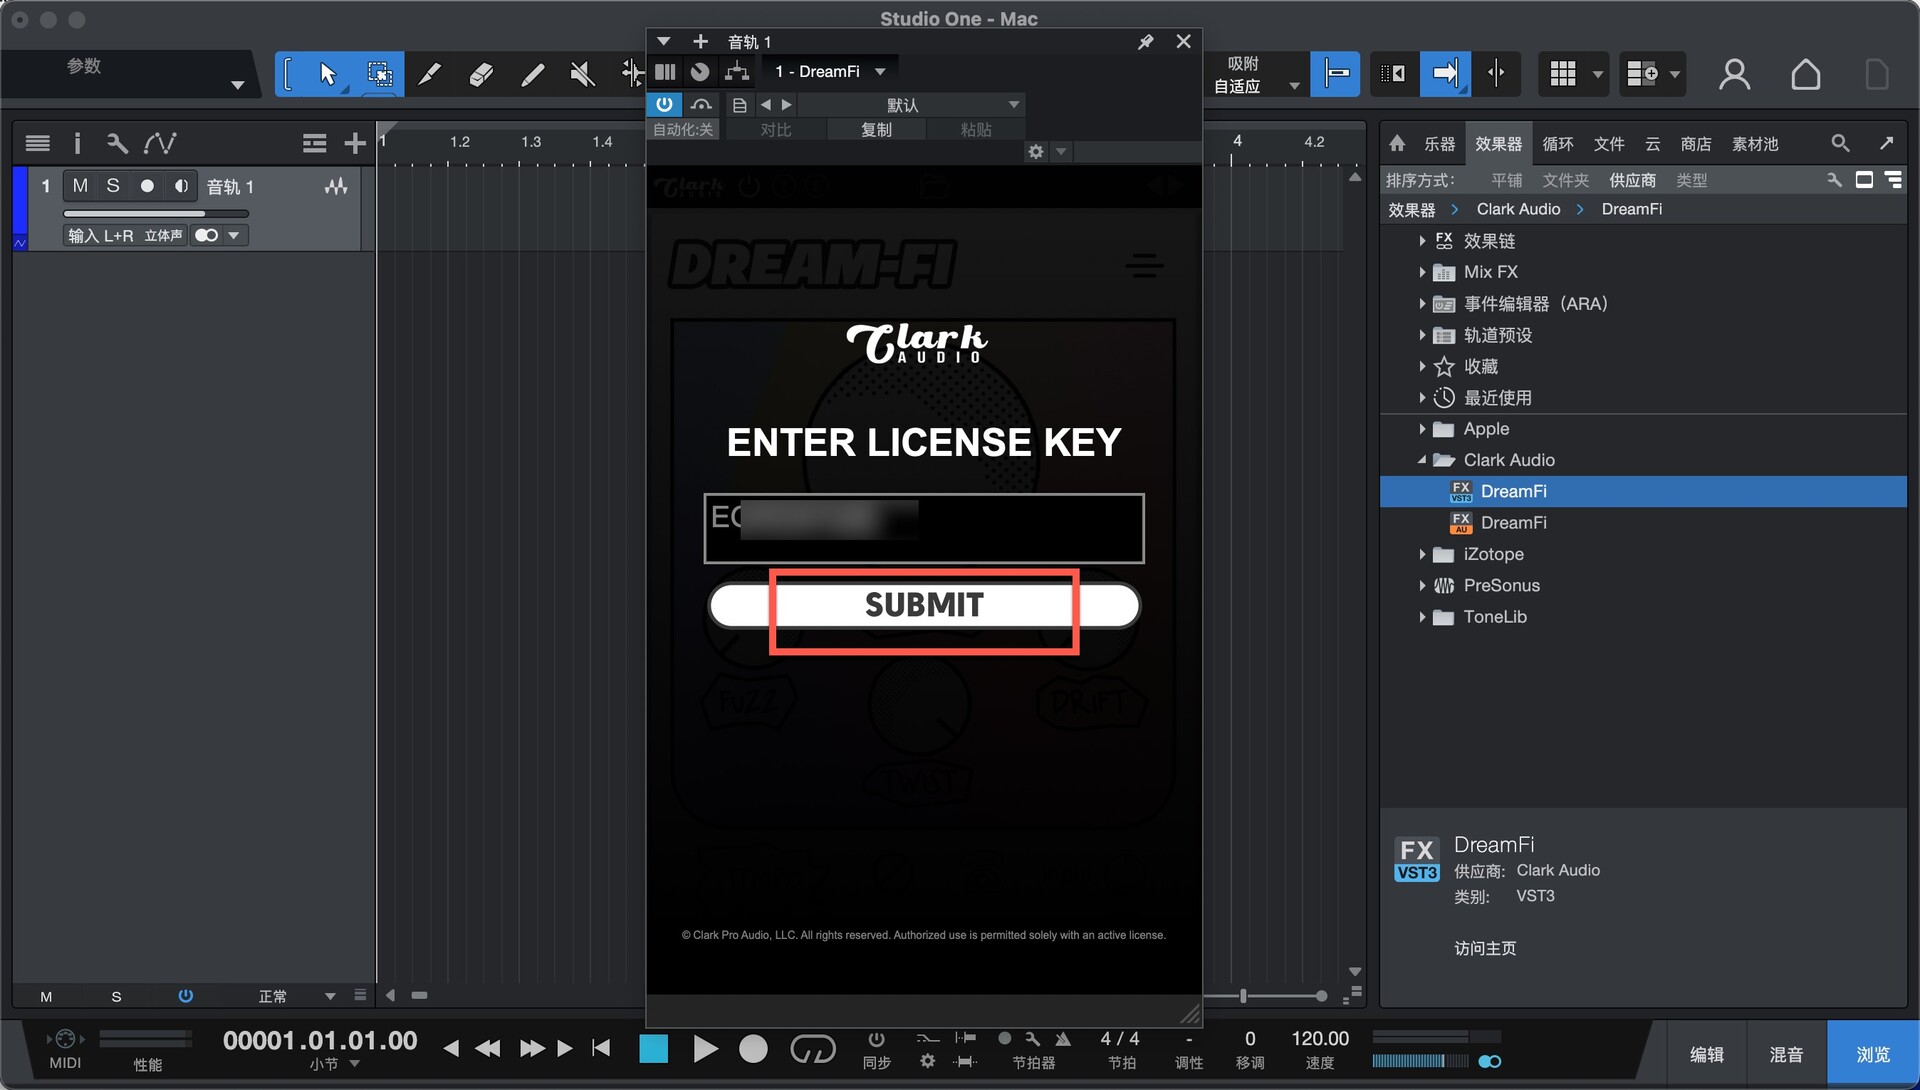Click transport Stop button
1920x1090 pixels.
[x=654, y=1049]
